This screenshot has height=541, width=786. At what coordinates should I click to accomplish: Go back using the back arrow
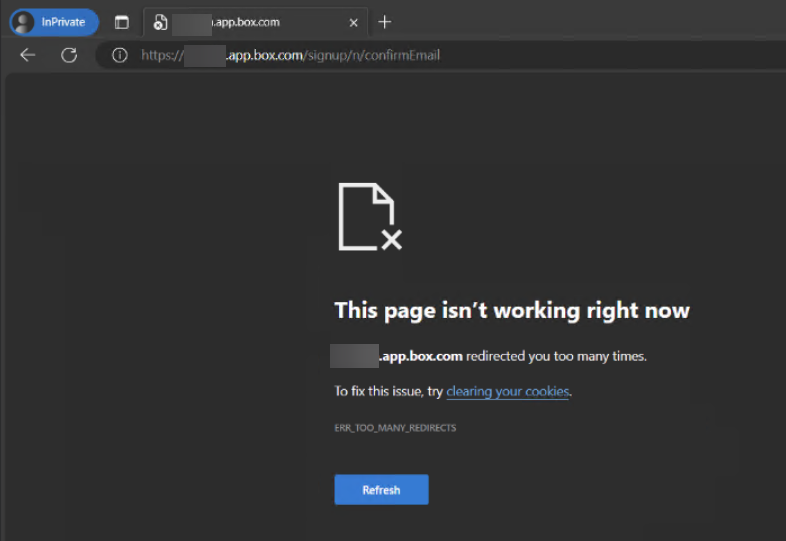(28, 55)
